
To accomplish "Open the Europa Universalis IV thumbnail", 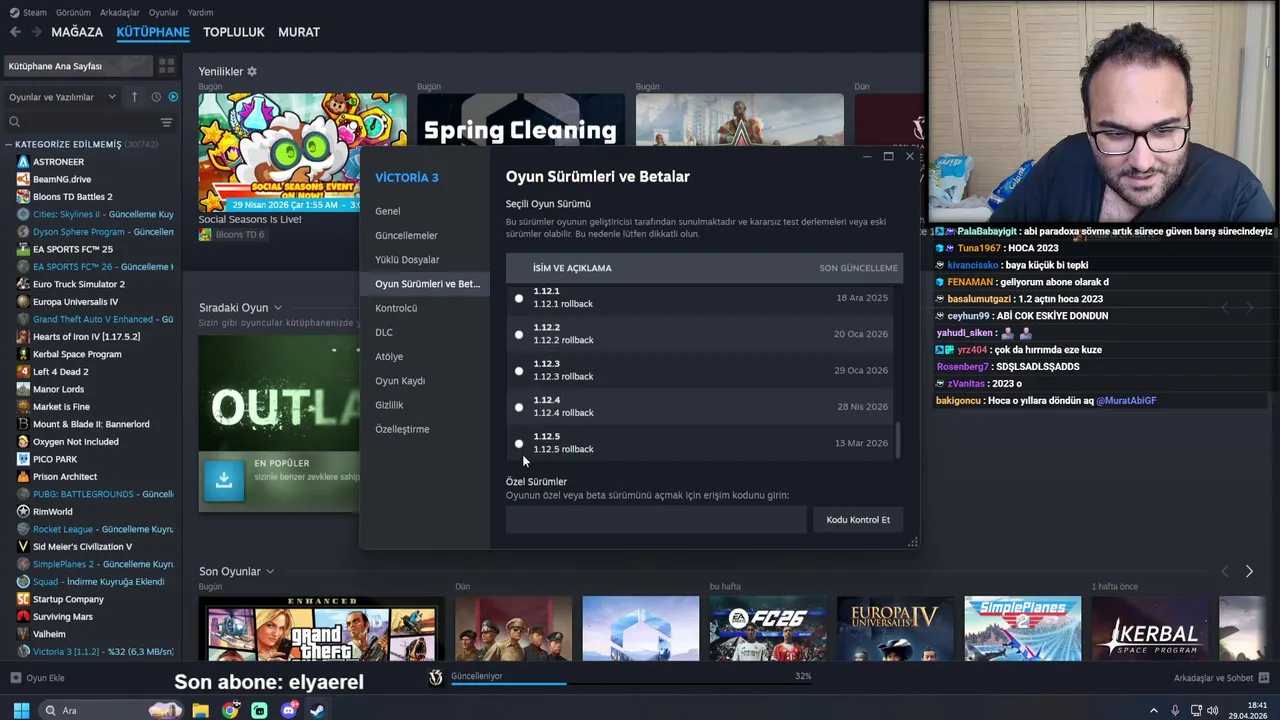I will 895,629.
